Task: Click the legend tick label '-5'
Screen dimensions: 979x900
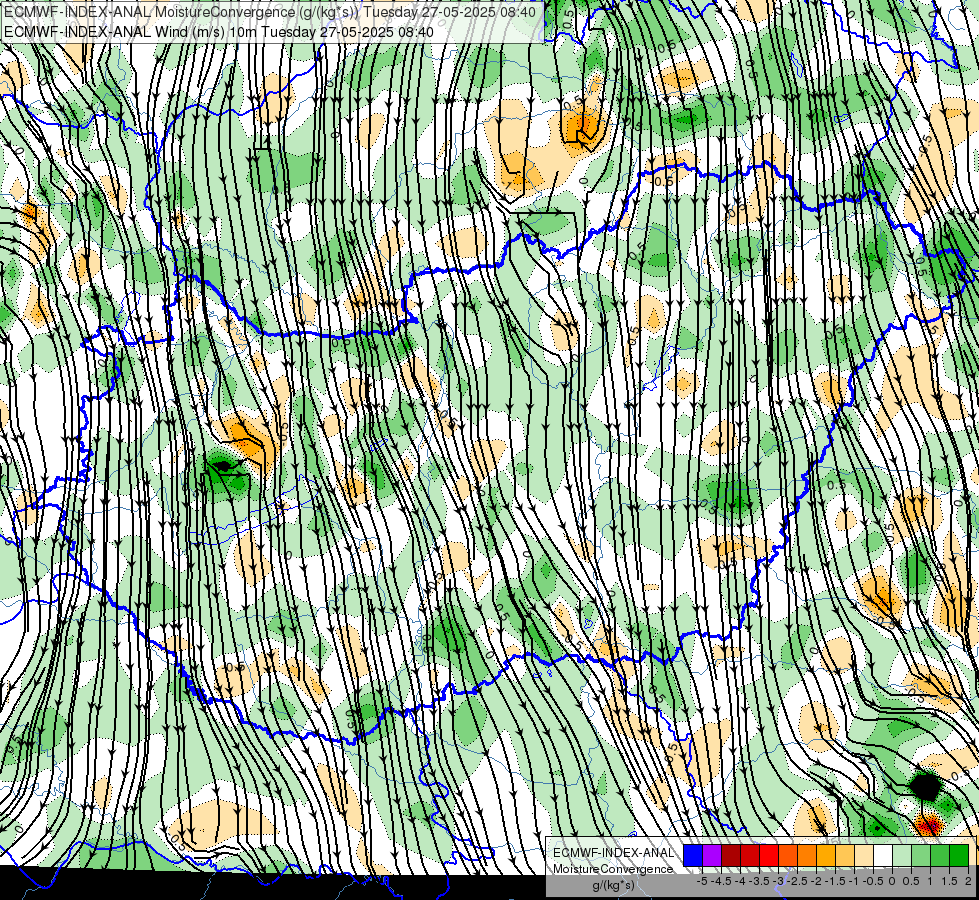Action: pos(702,881)
